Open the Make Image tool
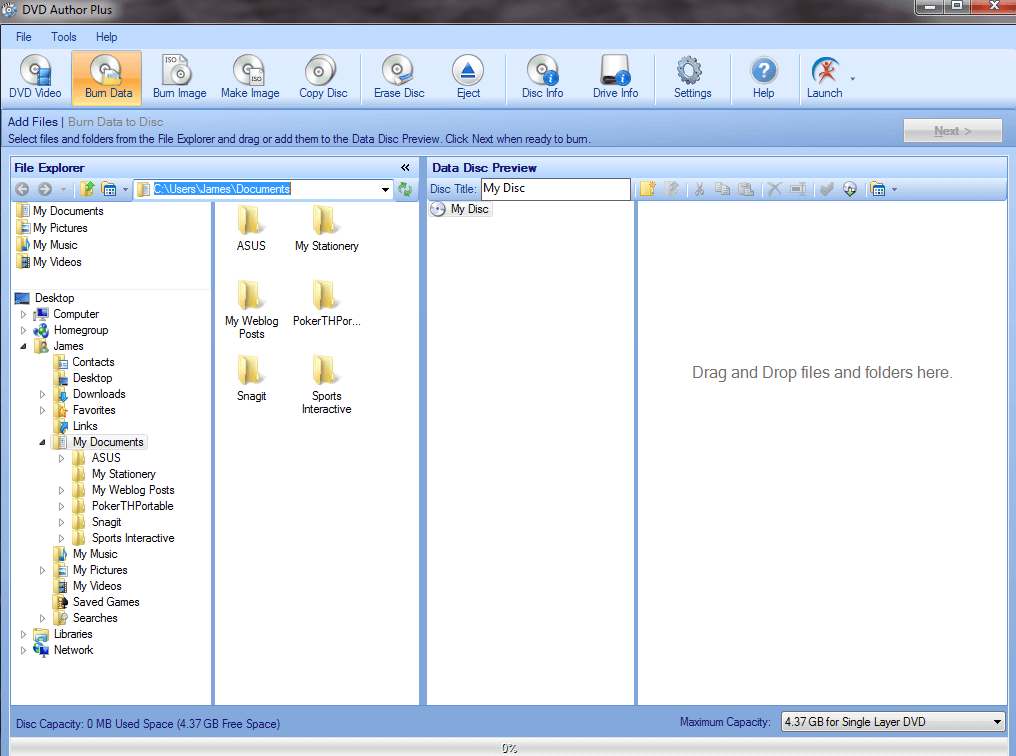Screen dimensions: 1016x756 250,77
